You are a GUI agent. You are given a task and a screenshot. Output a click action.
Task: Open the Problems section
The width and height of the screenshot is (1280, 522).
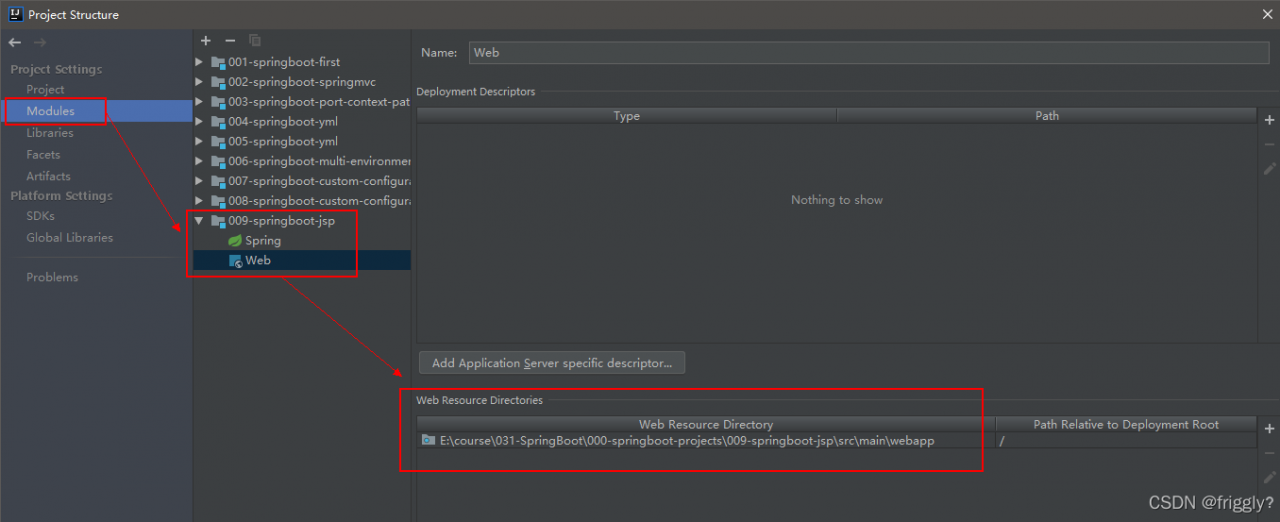pyautogui.click(x=52, y=277)
